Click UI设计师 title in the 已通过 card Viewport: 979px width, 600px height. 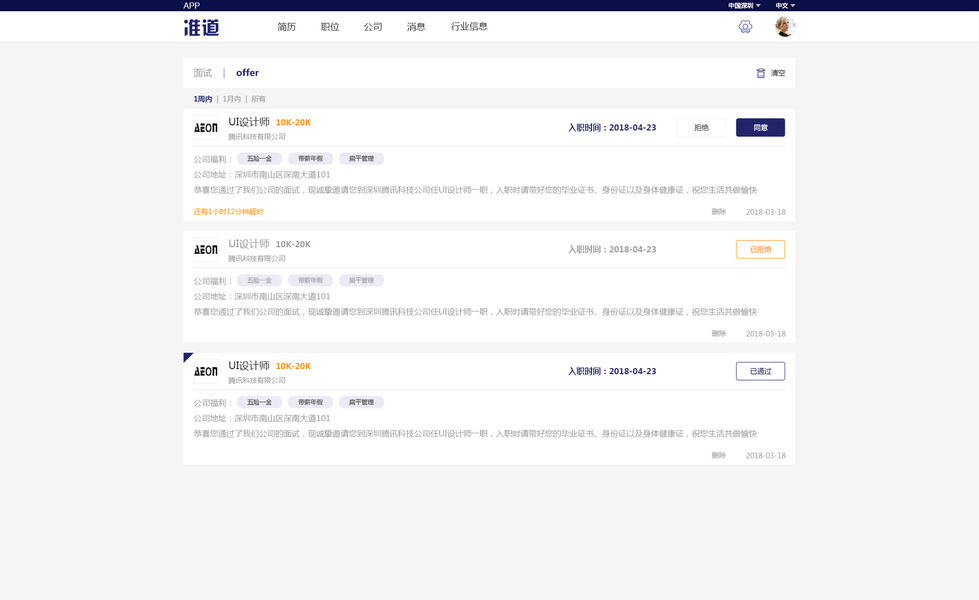[x=249, y=365]
